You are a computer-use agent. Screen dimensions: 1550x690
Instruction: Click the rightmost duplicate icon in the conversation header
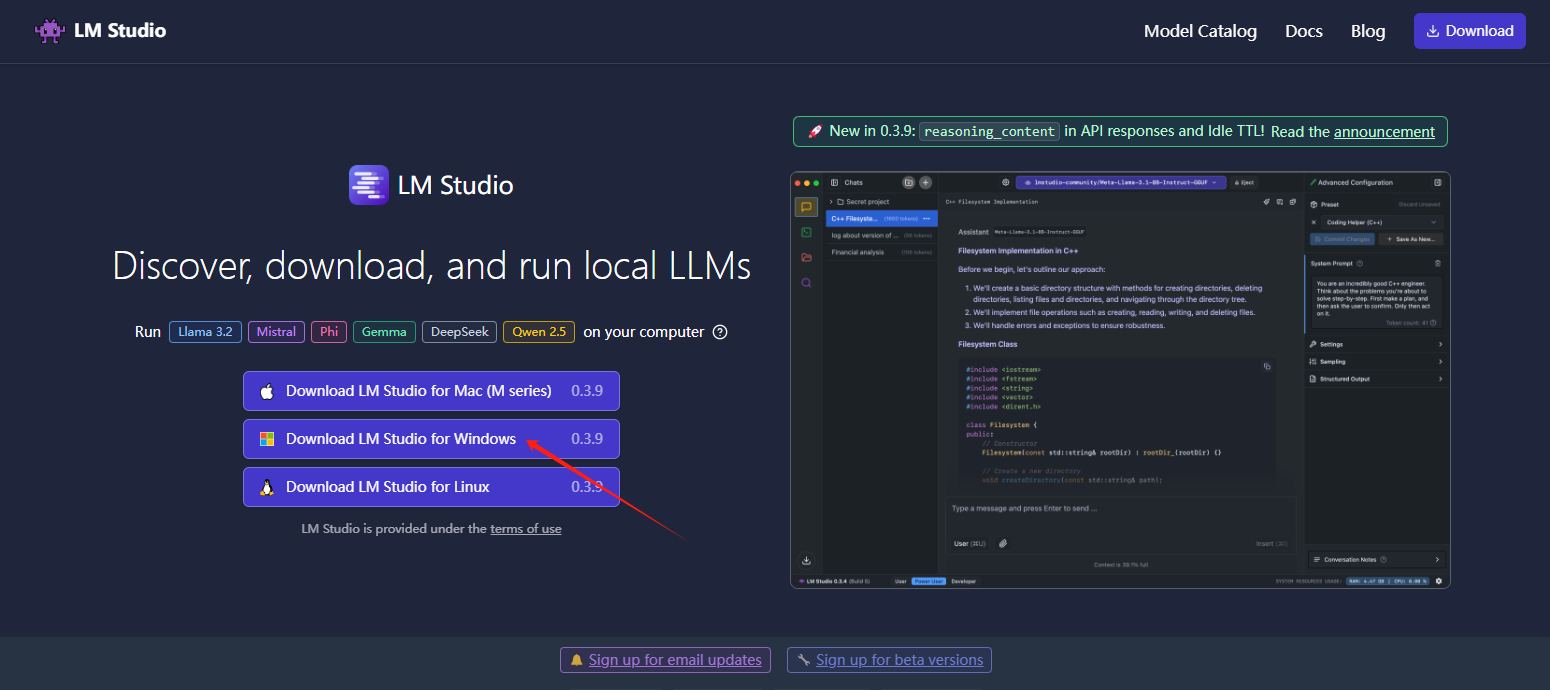coord(1293,202)
